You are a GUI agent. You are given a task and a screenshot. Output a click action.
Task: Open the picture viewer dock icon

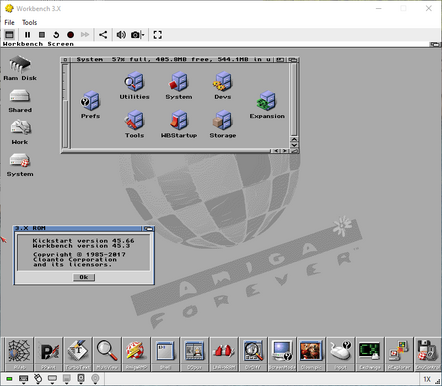coord(311,354)
